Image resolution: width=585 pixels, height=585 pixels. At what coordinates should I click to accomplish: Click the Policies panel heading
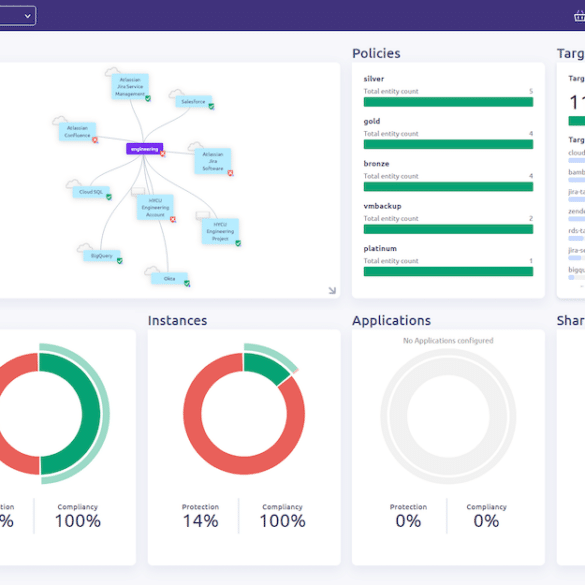pos(376,53)
